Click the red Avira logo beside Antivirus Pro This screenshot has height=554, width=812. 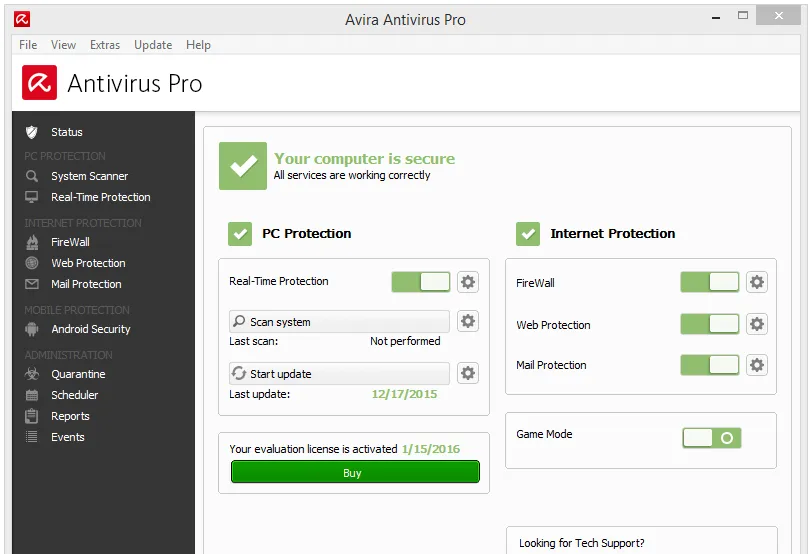pyautogui.click(x=39, y=82)
